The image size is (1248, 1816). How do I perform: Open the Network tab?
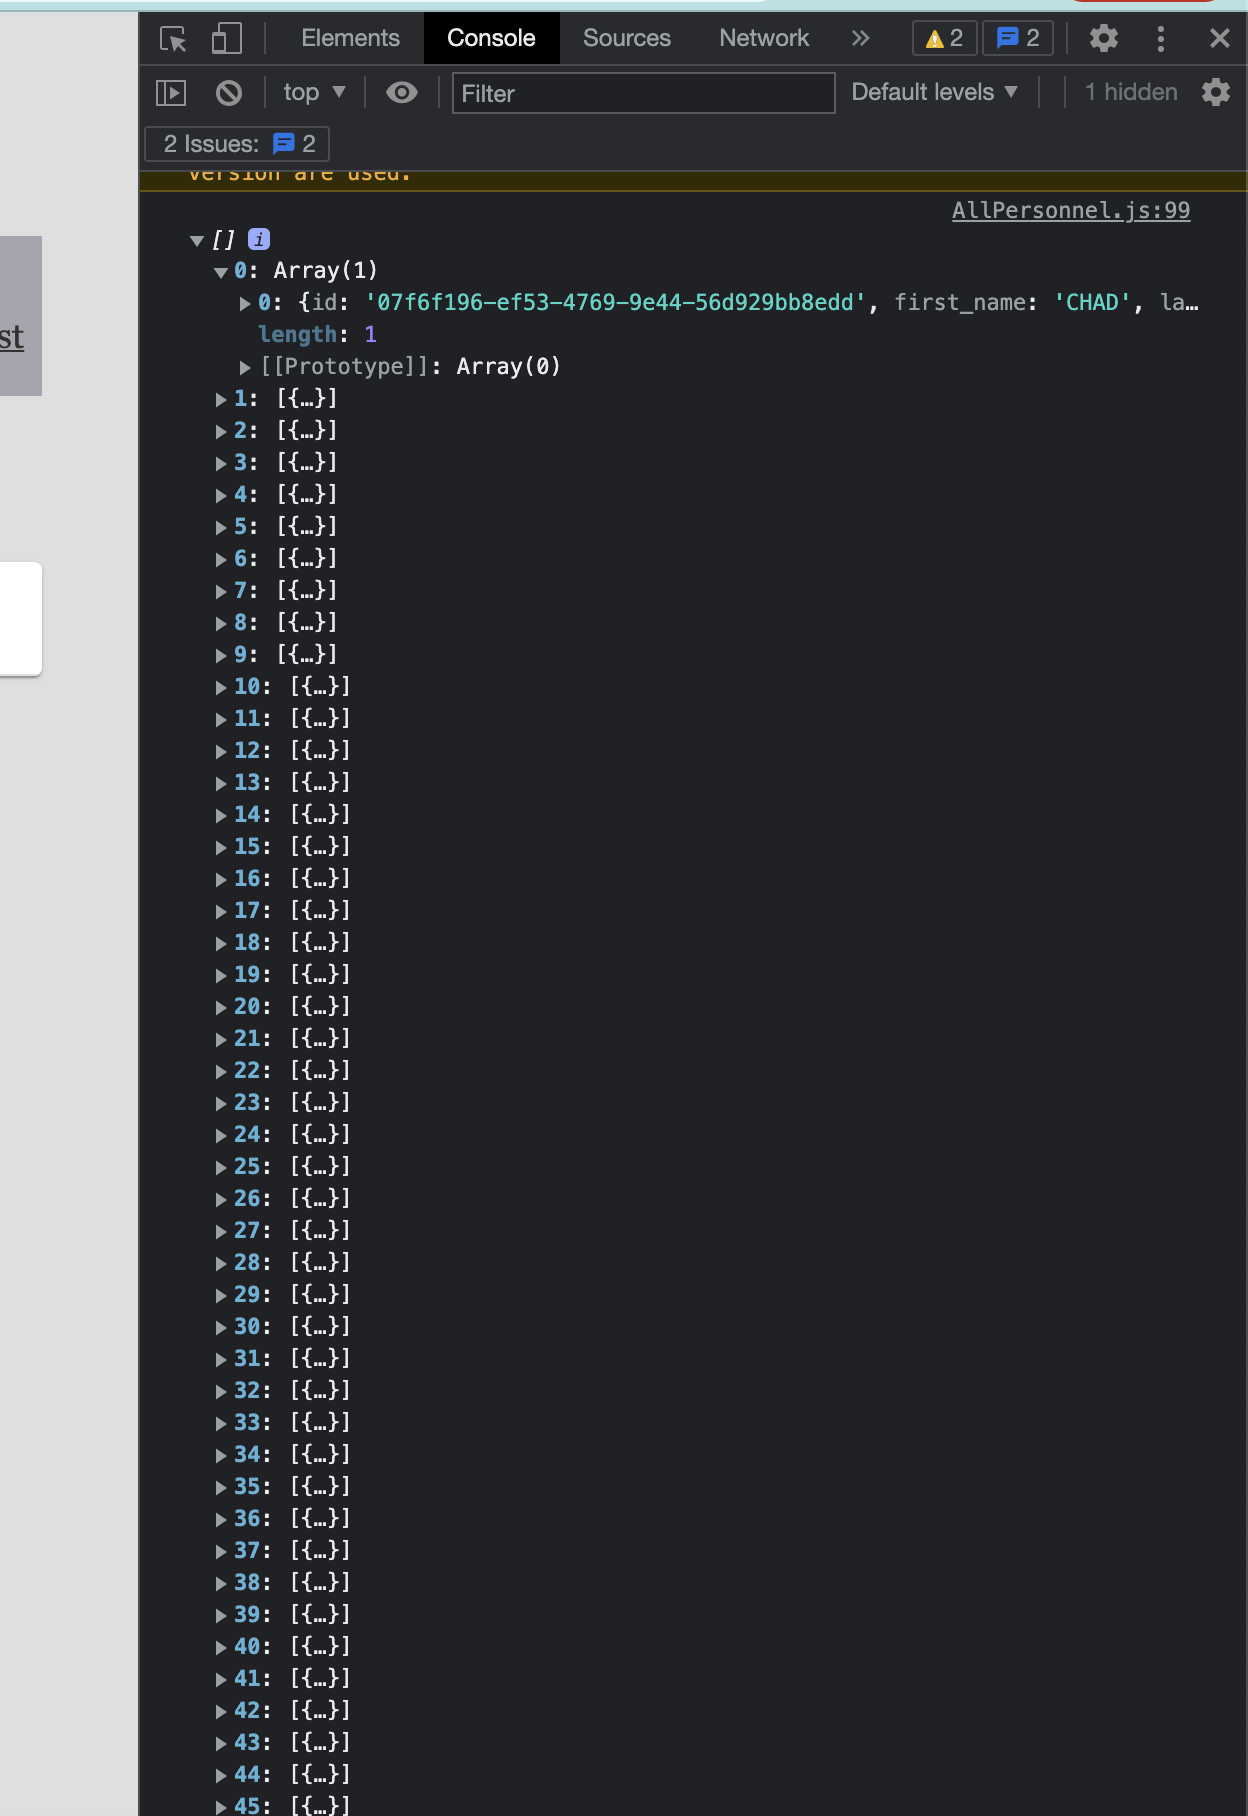(764, 38)
